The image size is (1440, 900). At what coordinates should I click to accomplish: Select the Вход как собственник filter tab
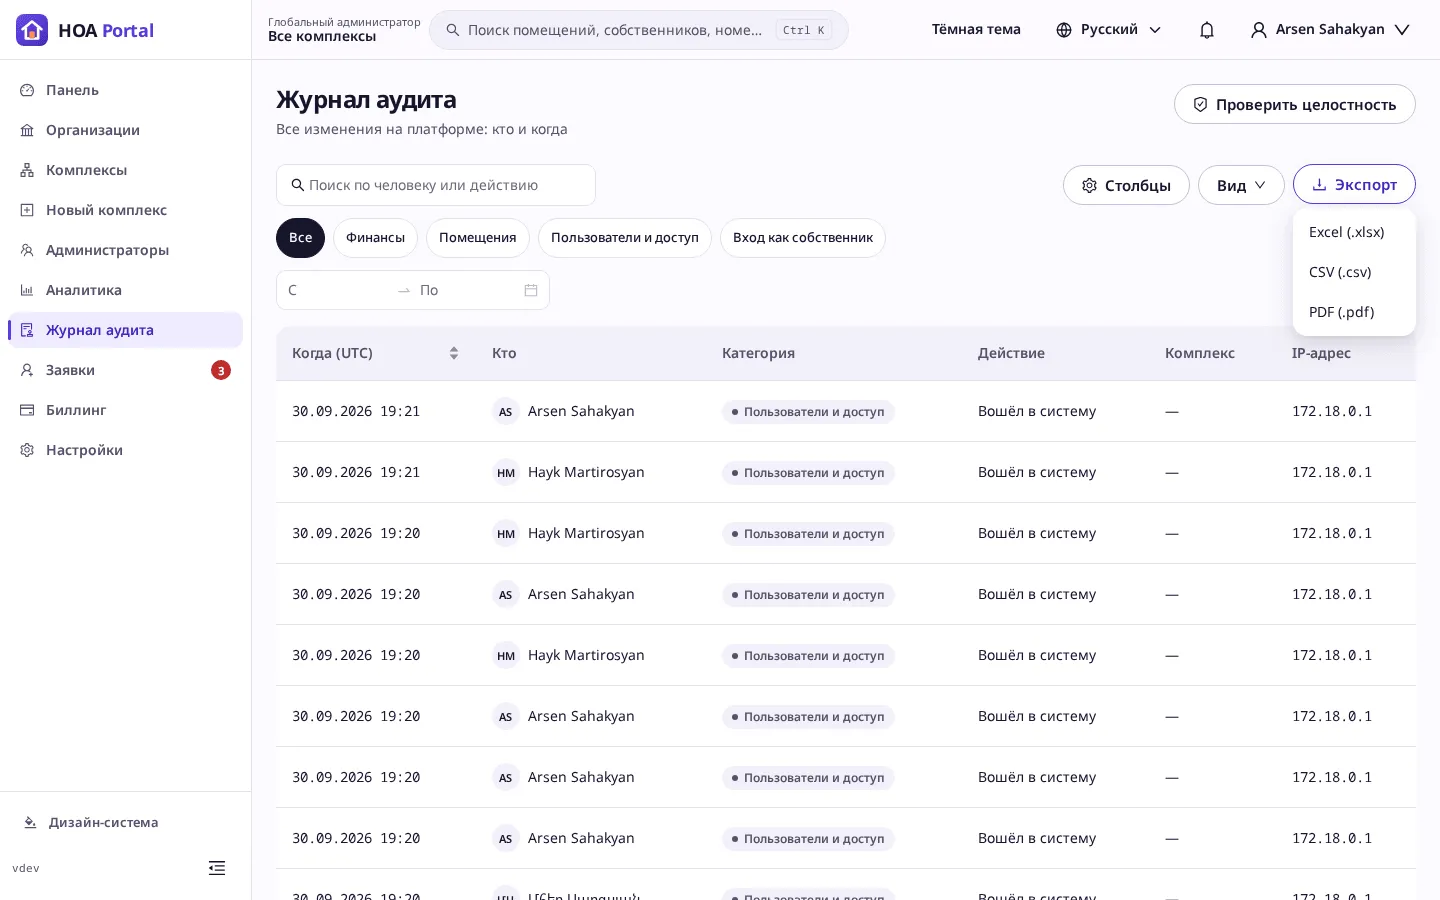coord(803,238)
